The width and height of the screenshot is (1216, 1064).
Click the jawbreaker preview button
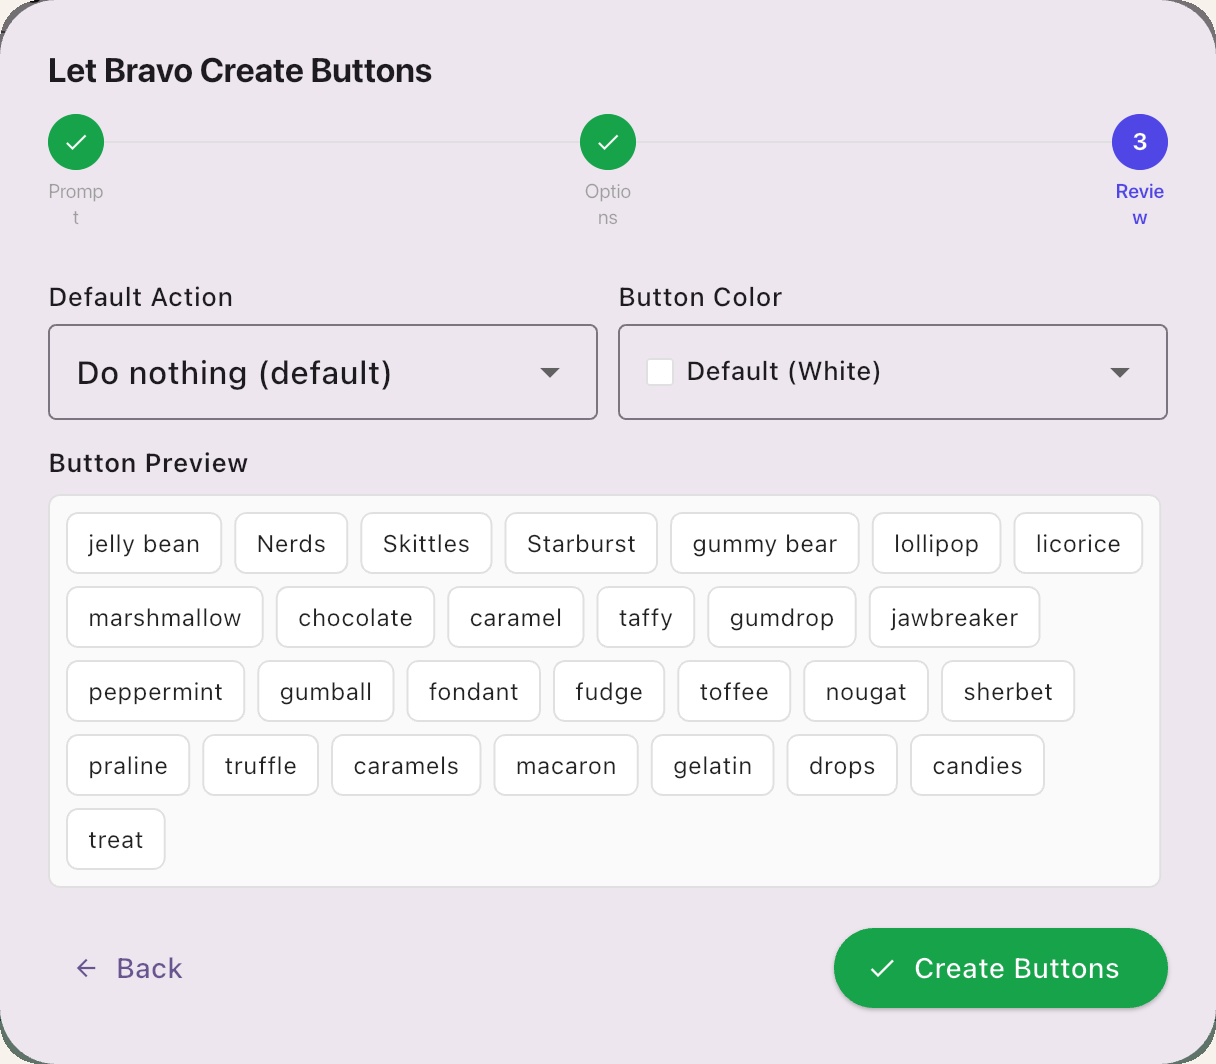[954, 617]
